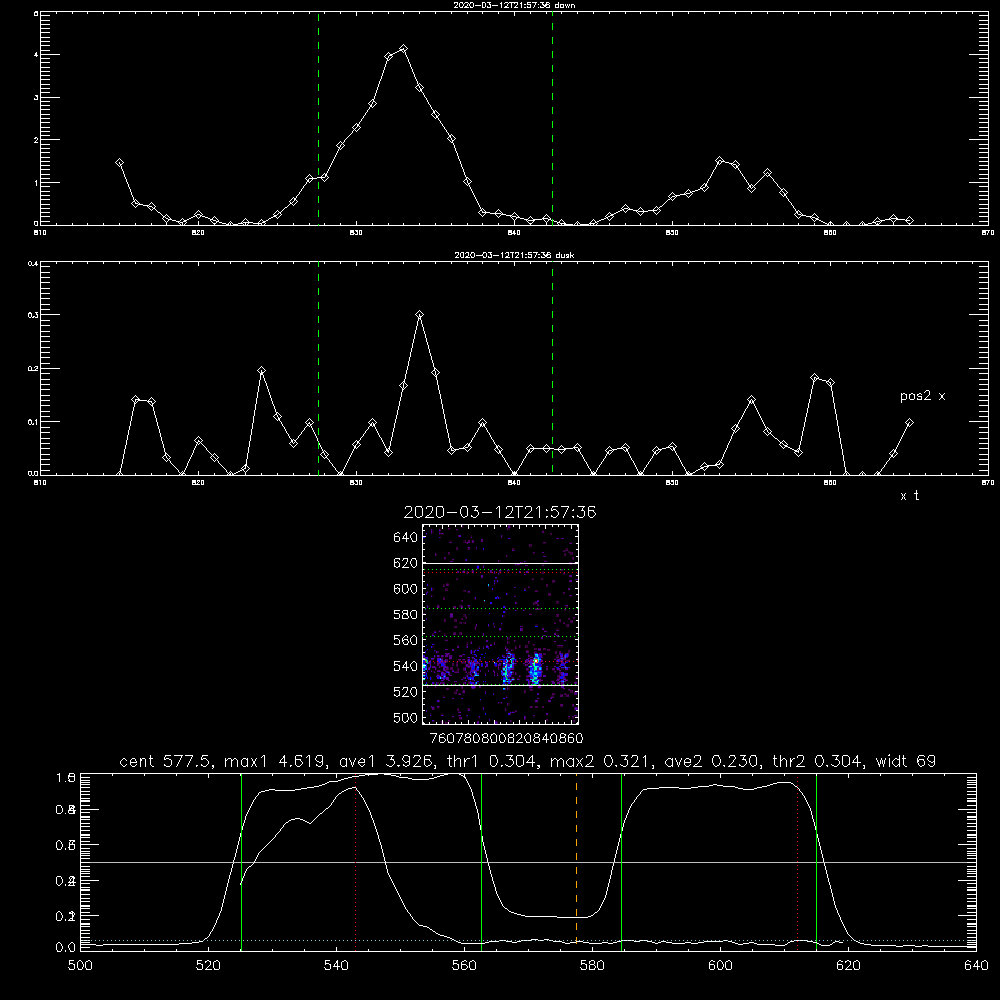Click the spectrogram x-axis label string 760780800820840860

(x=506, y=739)
